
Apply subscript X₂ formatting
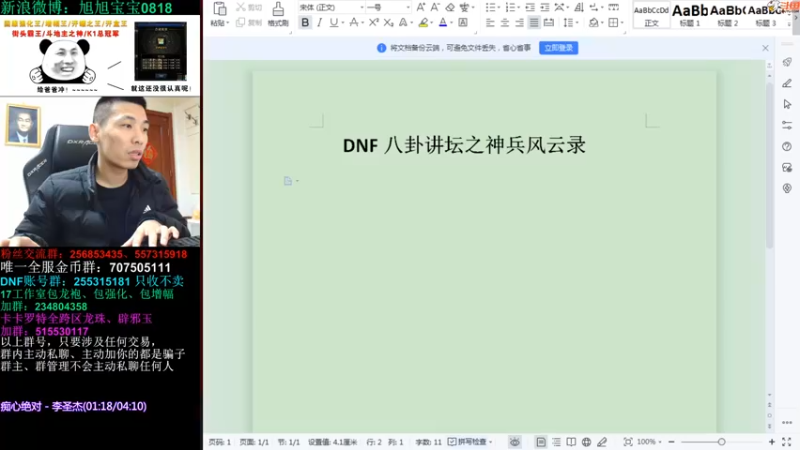click(x=389, y=22)
